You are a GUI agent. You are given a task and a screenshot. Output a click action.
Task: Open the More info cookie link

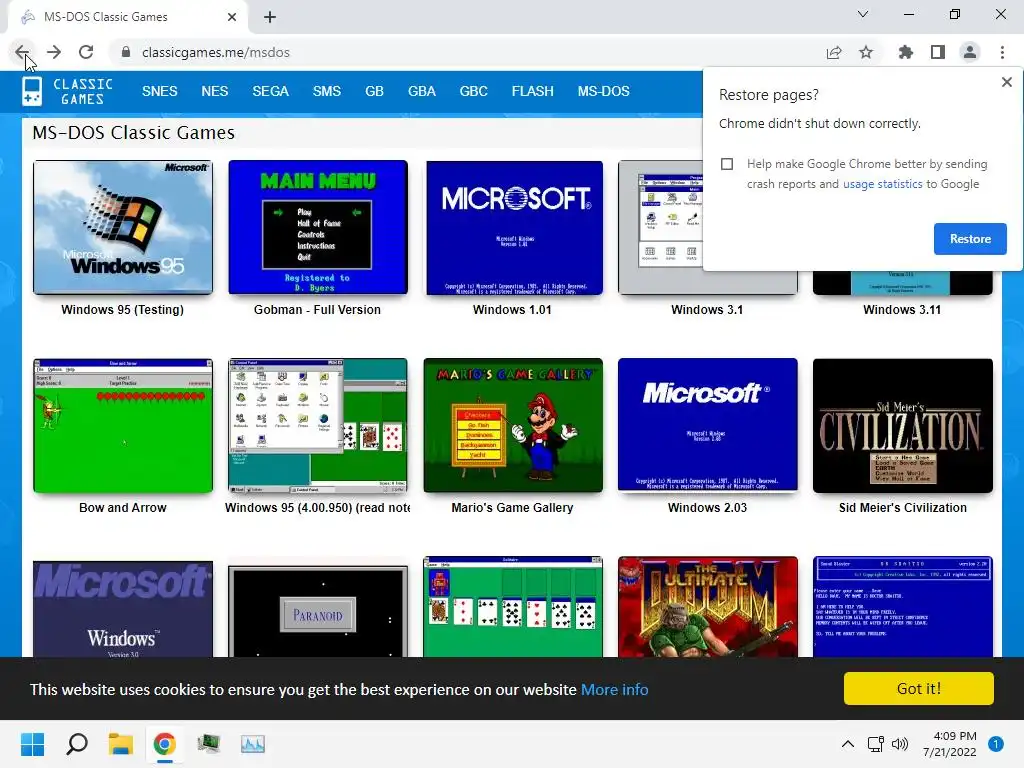(615, 690)
